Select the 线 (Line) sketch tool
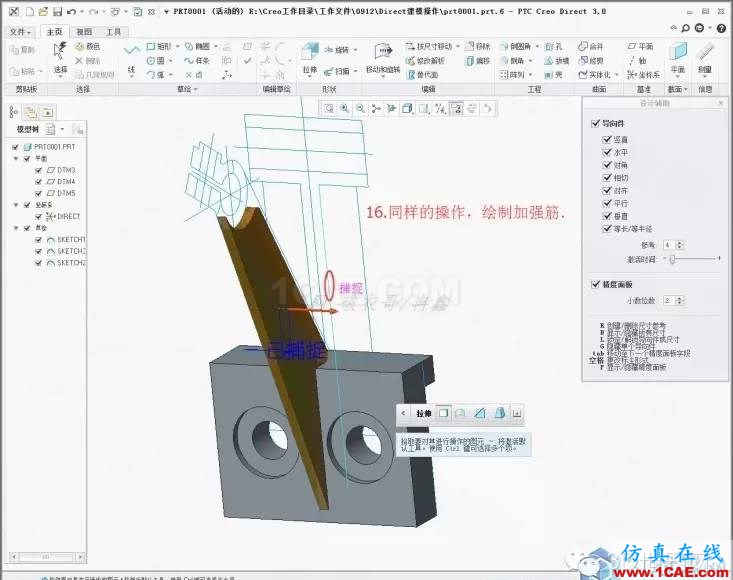Viewport: 733px width, 580px height. coord(131,59)
